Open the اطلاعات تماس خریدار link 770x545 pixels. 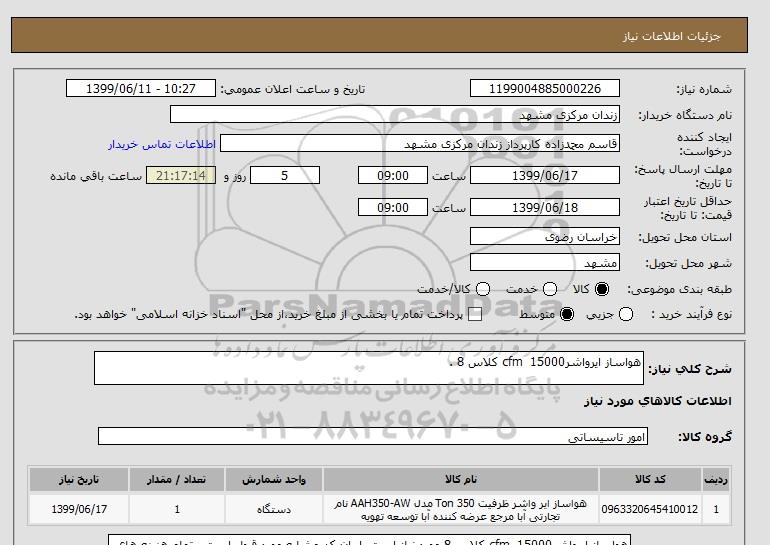[162, 144]
